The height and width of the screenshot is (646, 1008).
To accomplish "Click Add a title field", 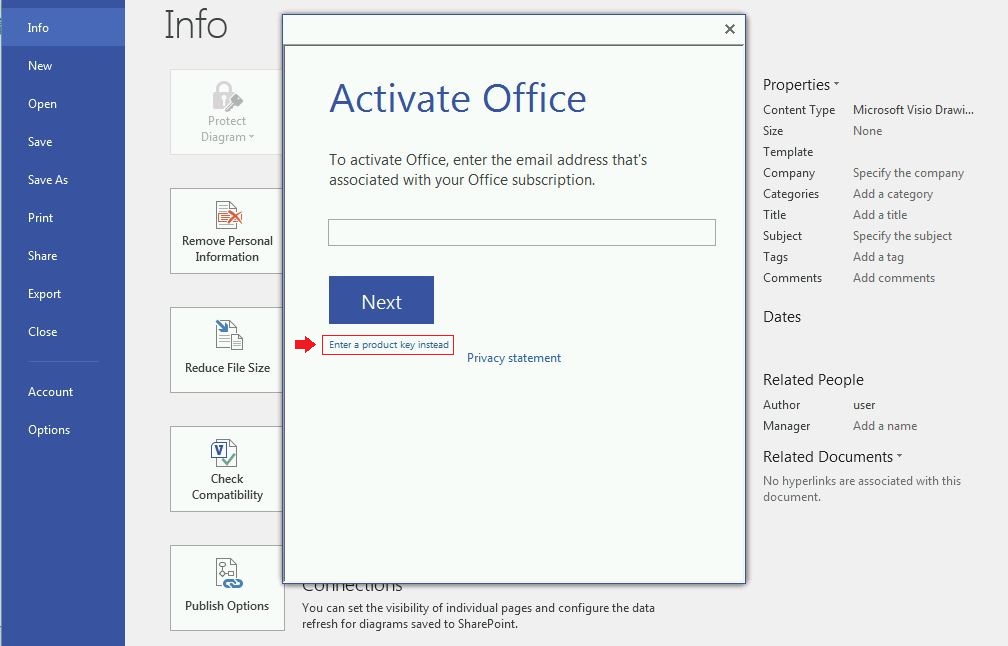I will click(x=879, y=215).
